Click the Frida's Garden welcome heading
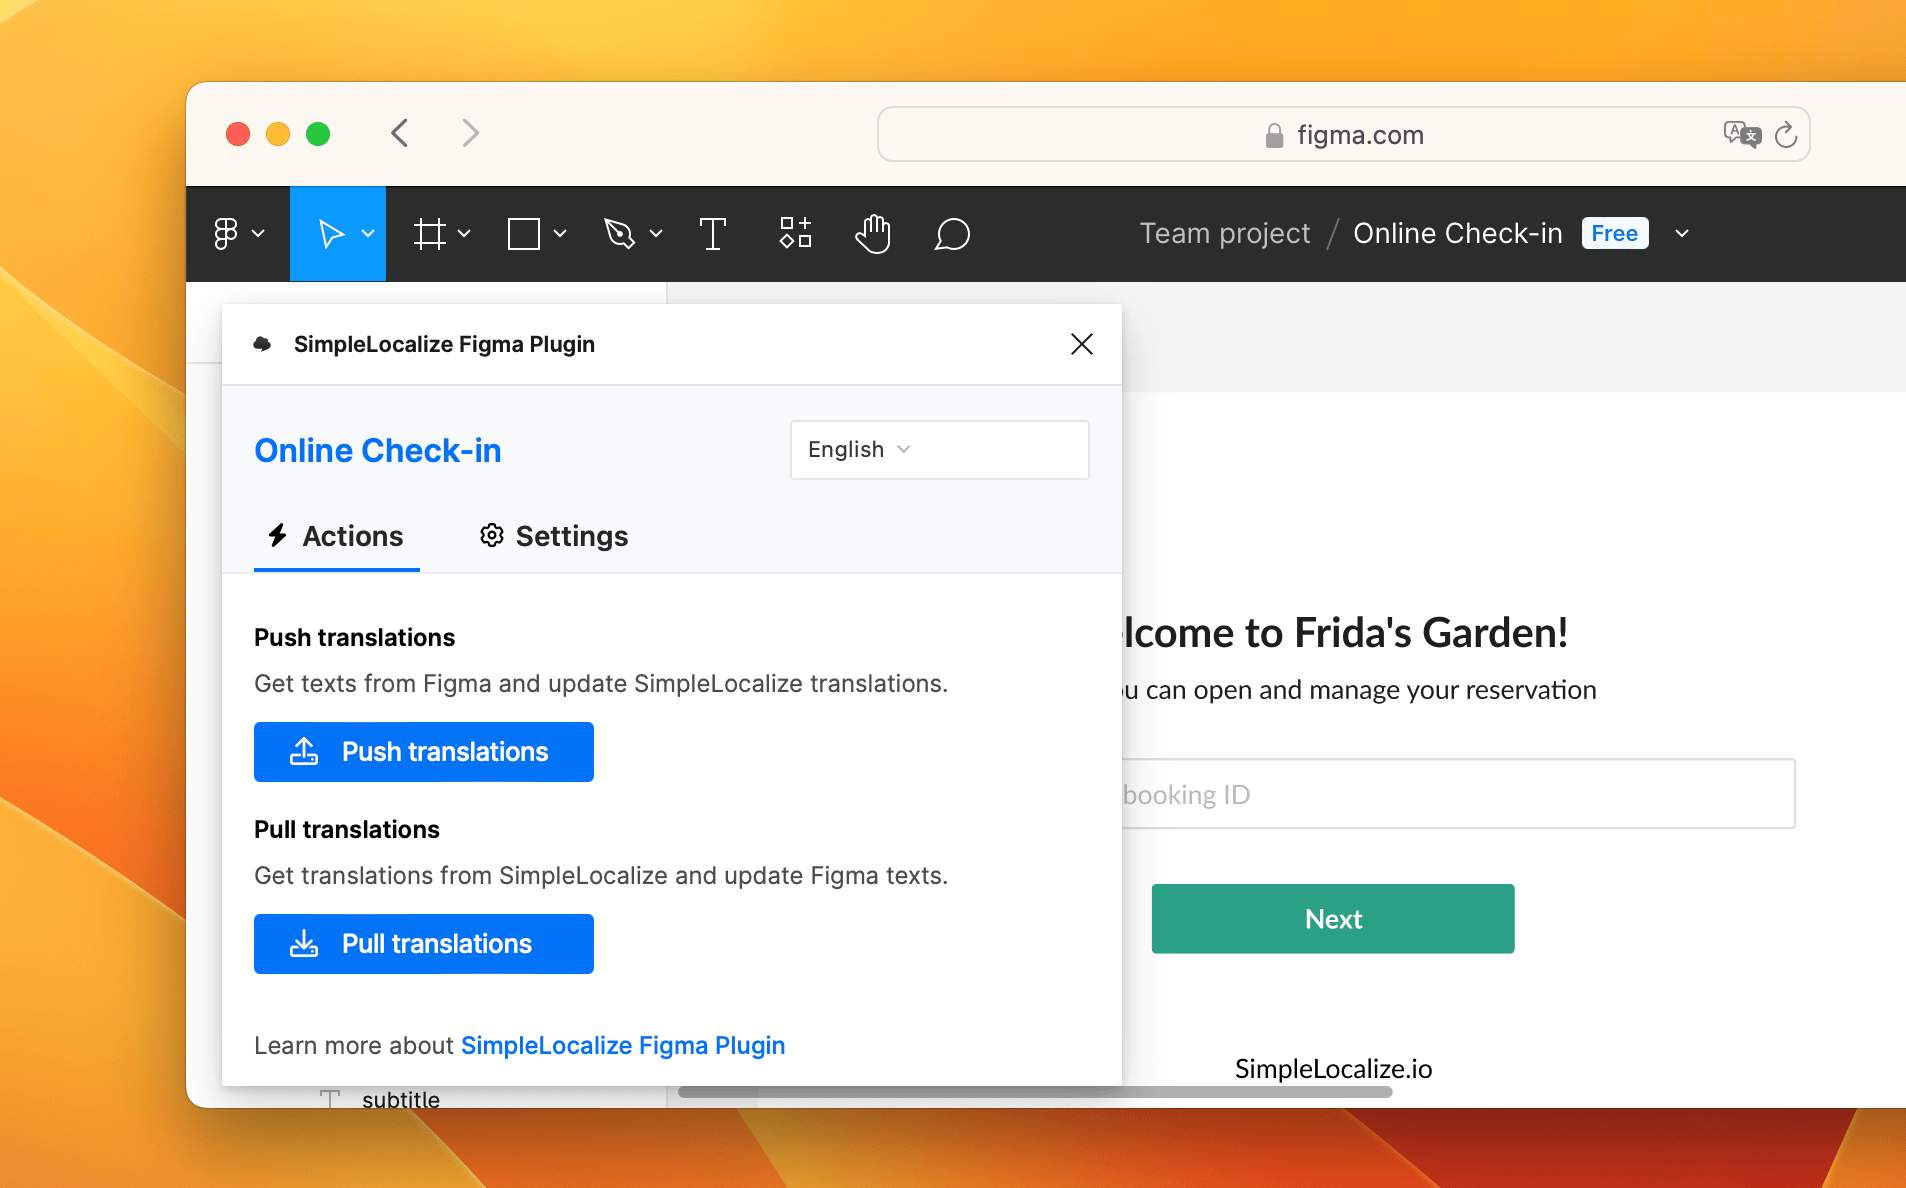The height and width of the screenshot is (1188, 1906). point(1344,633)
